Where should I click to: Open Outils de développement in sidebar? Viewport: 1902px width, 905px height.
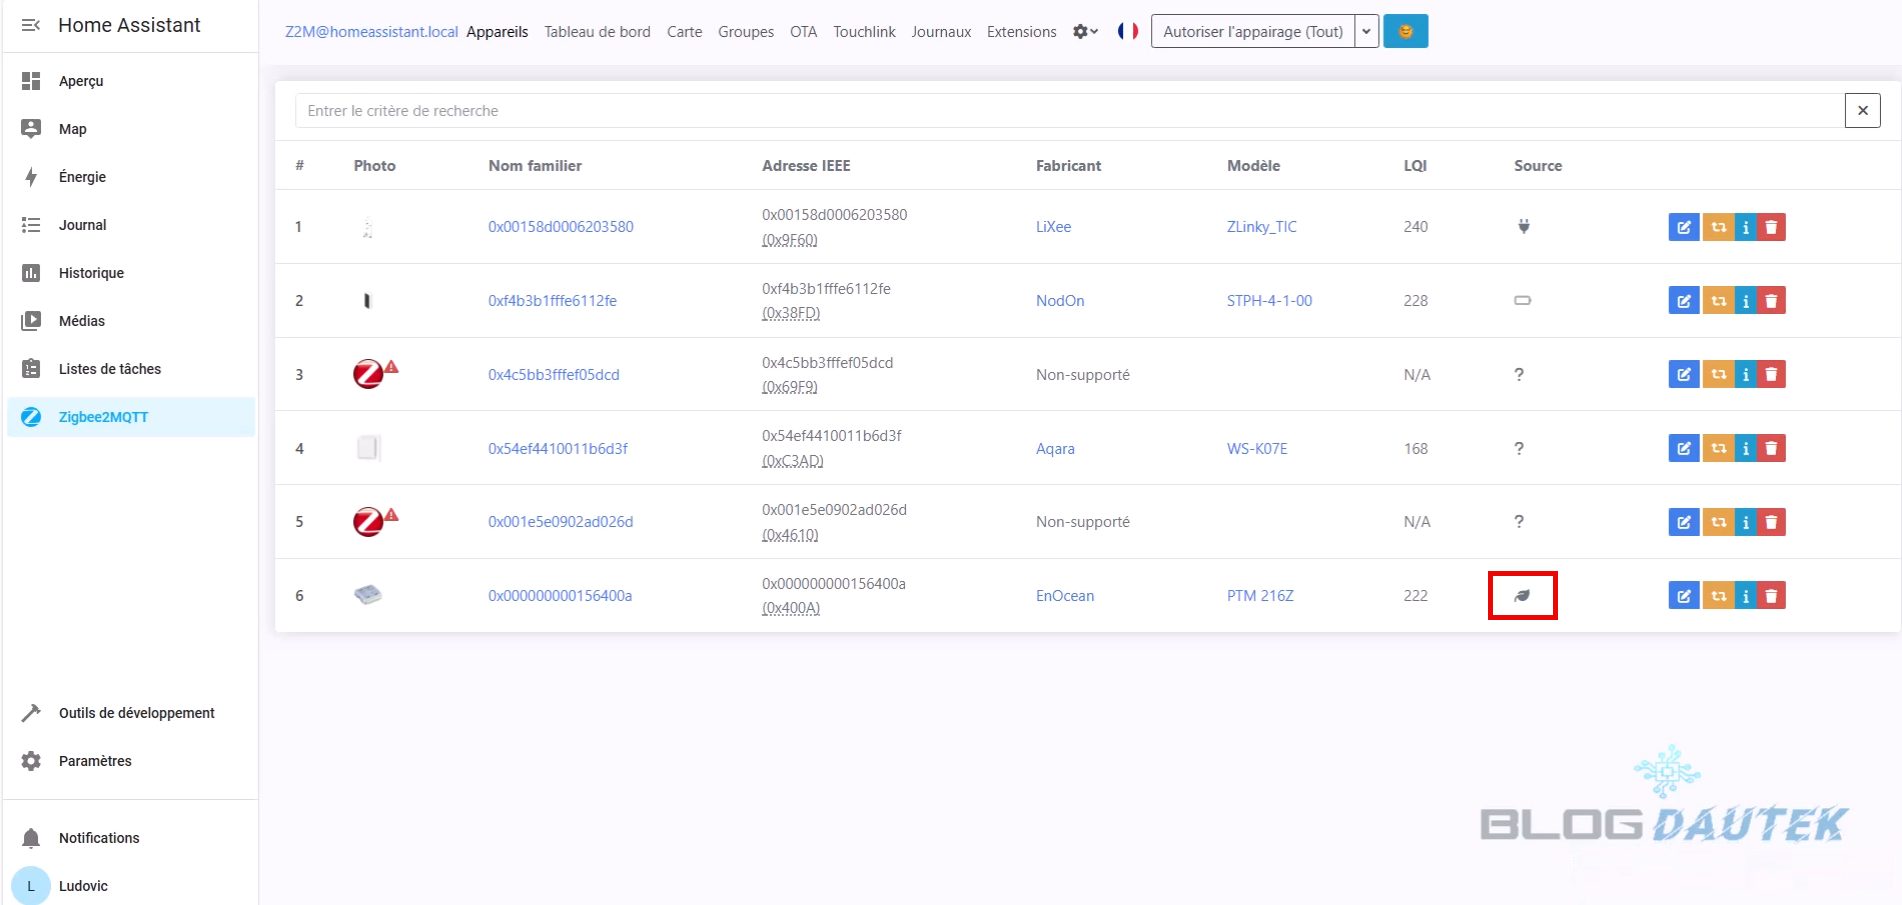[x=136, y=713]
